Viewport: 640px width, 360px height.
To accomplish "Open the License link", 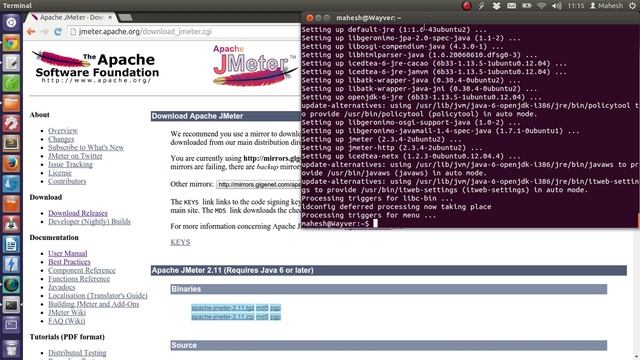I will click(60, 173).
